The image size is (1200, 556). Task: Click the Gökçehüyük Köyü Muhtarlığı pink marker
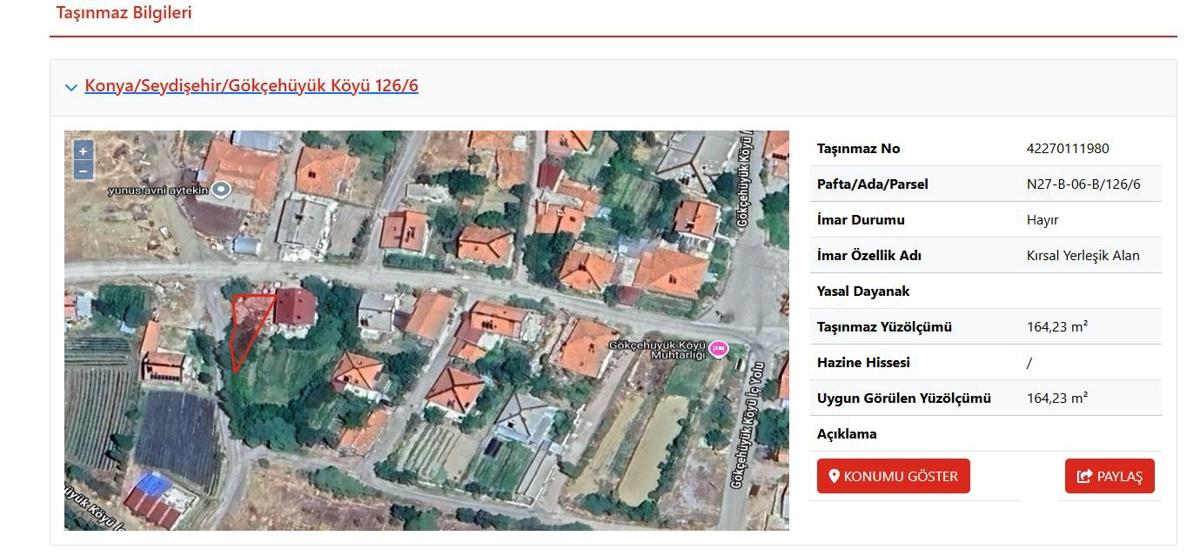pos(718,349)
